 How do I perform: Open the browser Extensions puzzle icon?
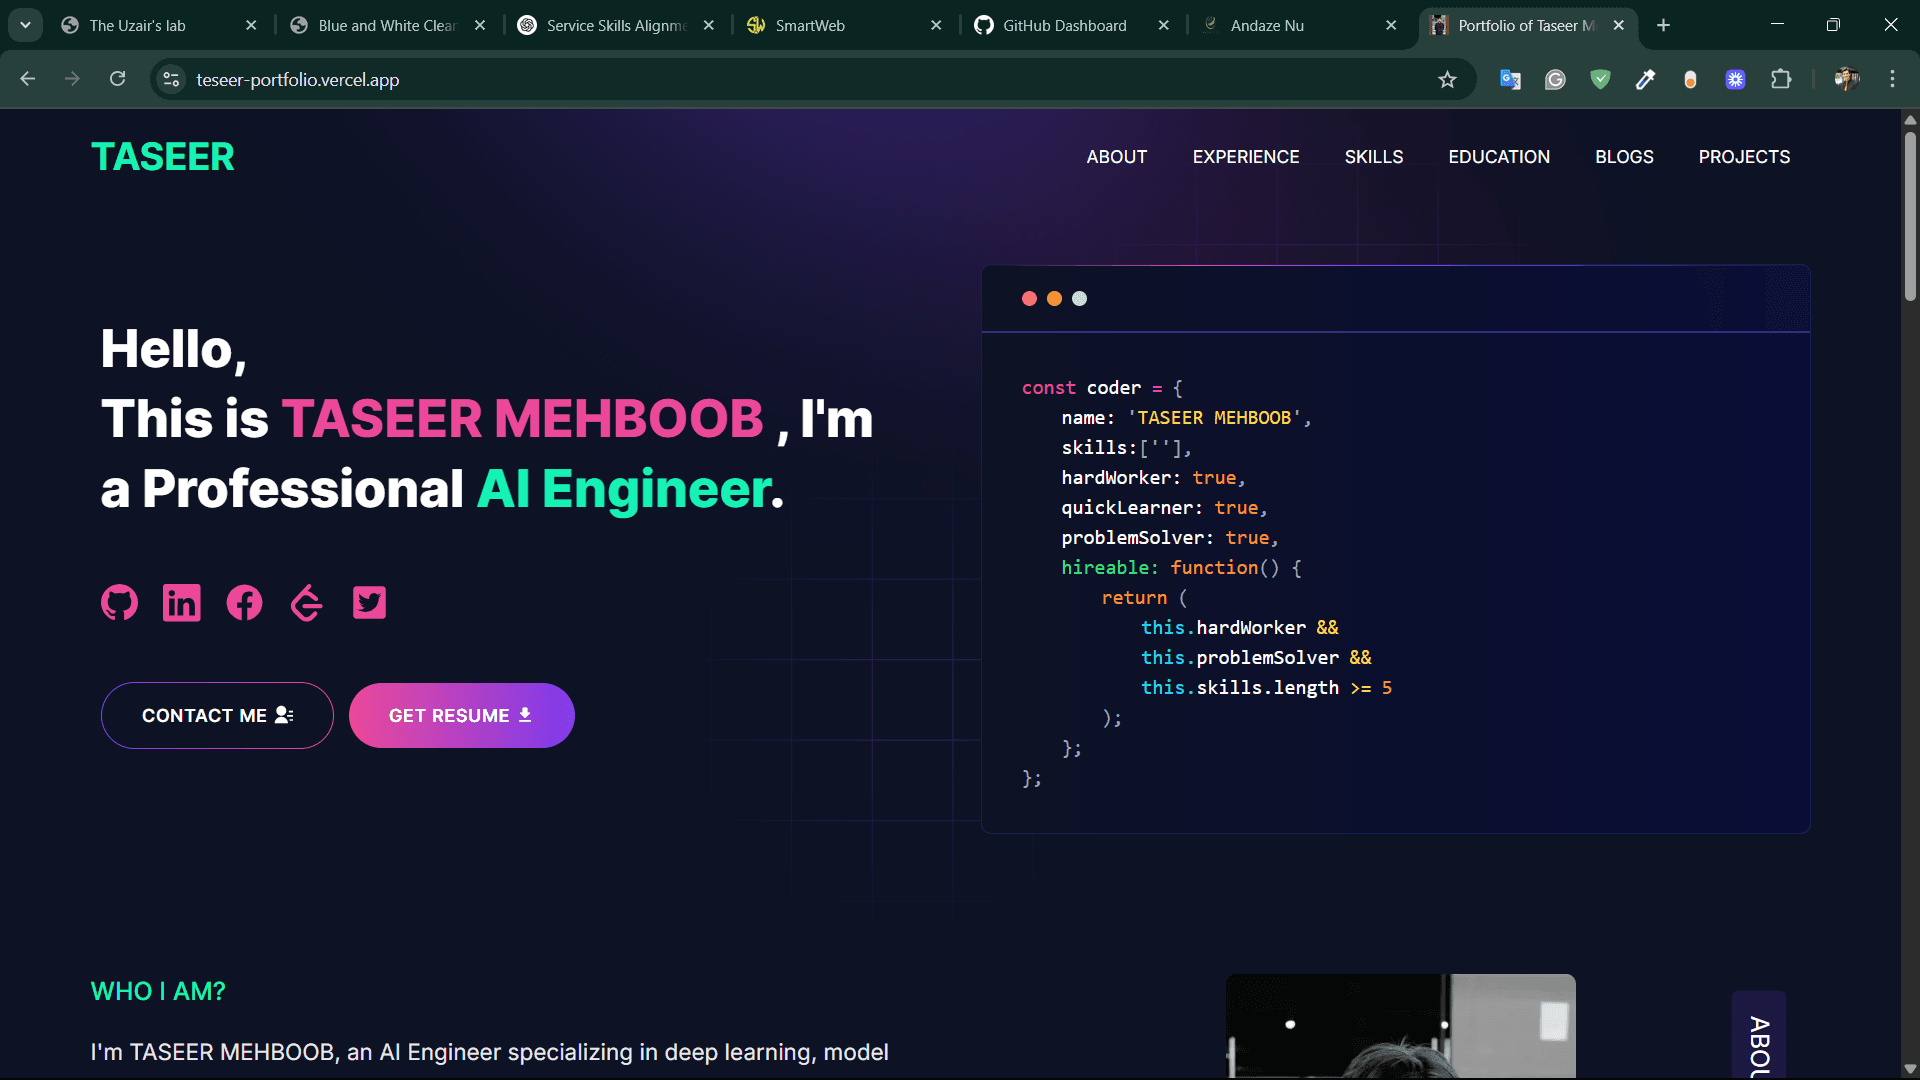[x=1783, y=79]
